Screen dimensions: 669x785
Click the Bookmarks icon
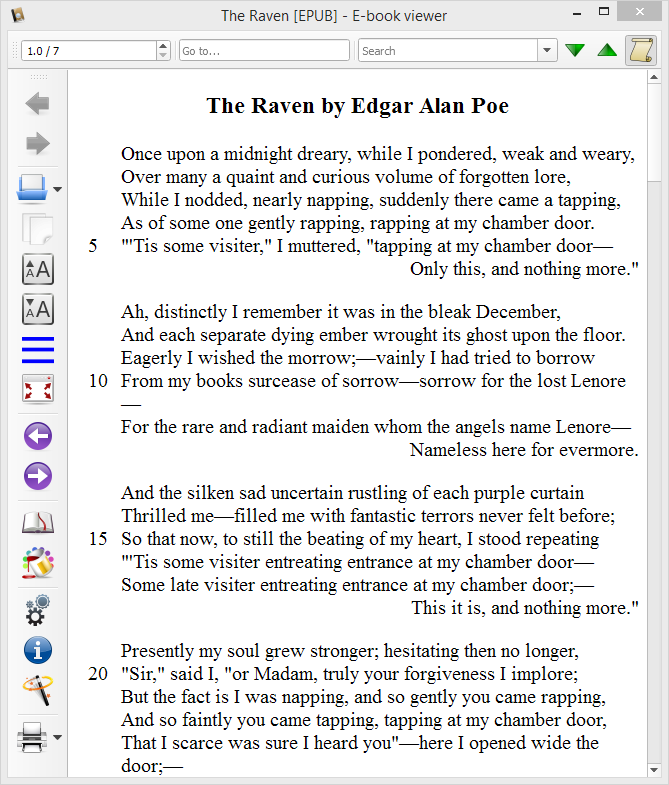tap(38, 523)
